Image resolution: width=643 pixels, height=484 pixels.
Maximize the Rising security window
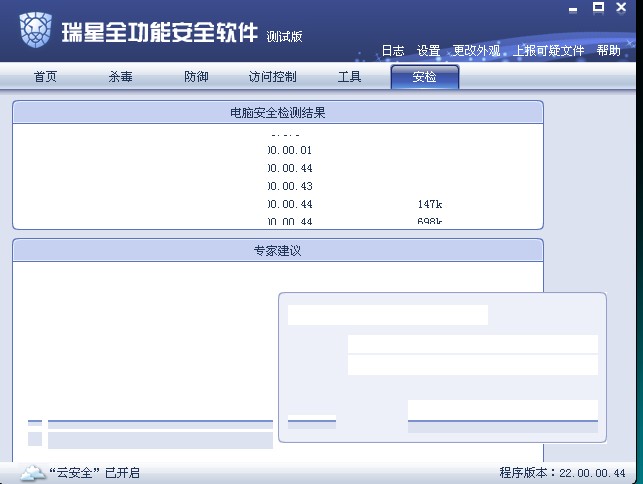[598, 7]
